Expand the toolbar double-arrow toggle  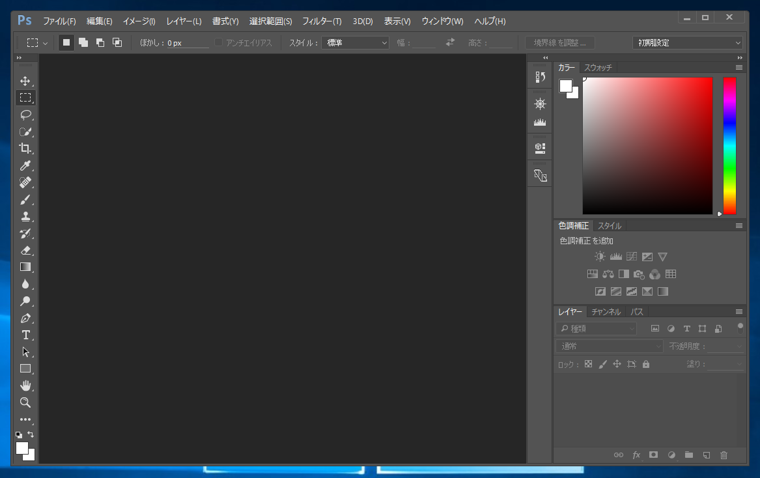pyautogui.click(x=19, y=58)
